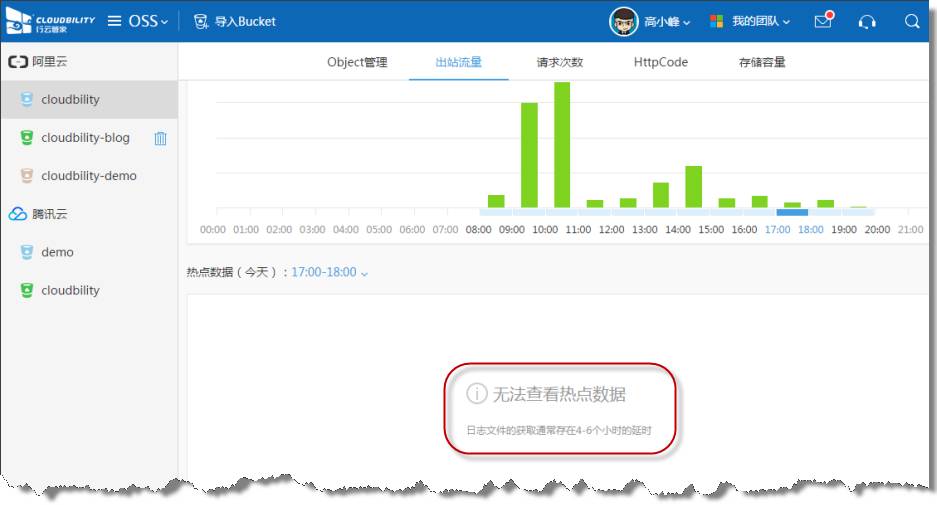Select the demo bucket under 腾讯云

click(57, 252)
